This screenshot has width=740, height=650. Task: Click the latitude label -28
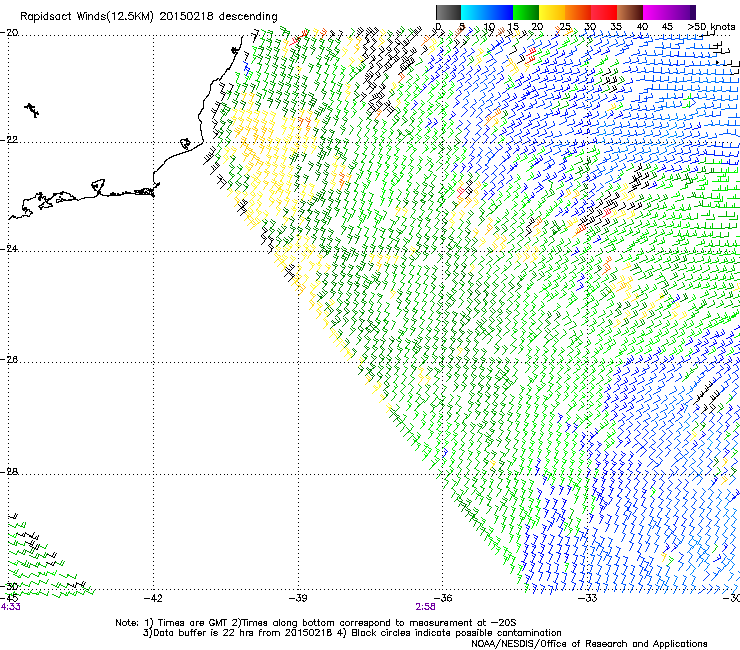tap(9, 472)
